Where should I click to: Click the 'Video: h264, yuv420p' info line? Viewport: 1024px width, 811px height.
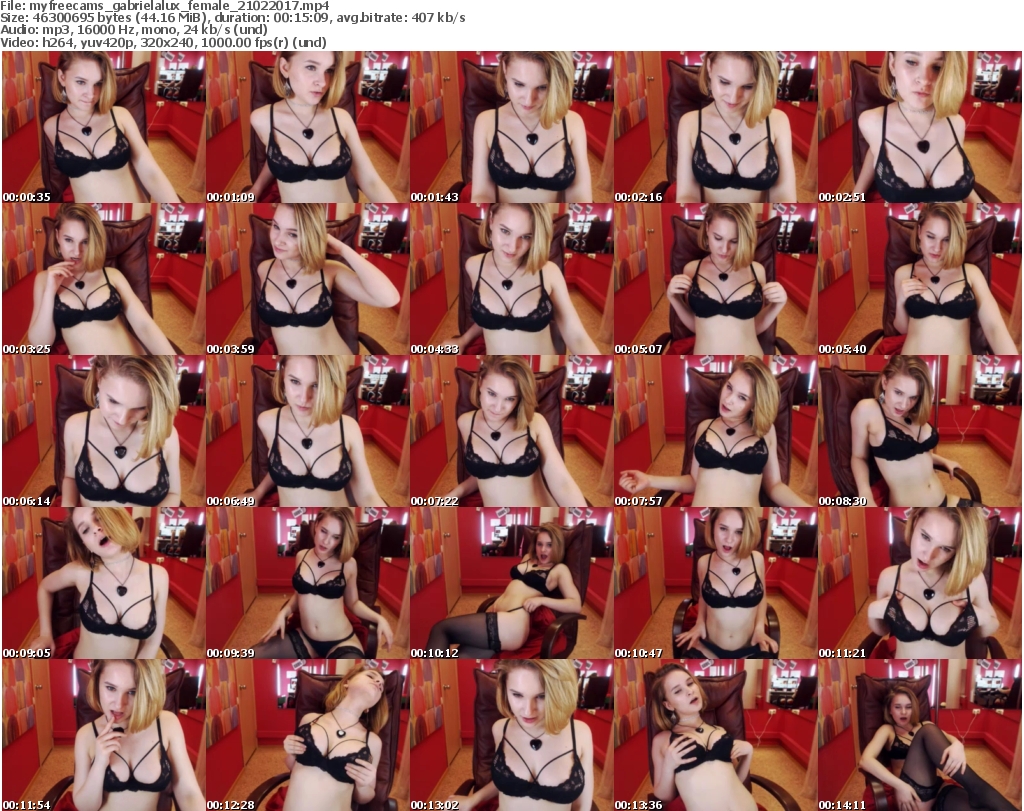click(x=163, y=42)
